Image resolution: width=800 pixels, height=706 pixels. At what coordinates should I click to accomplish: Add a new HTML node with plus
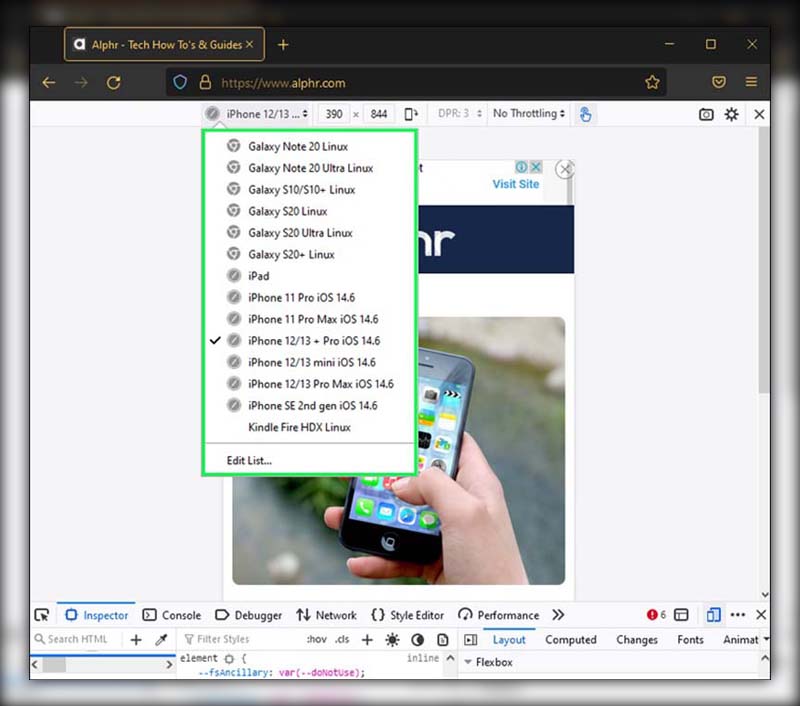tap(136, 640)
